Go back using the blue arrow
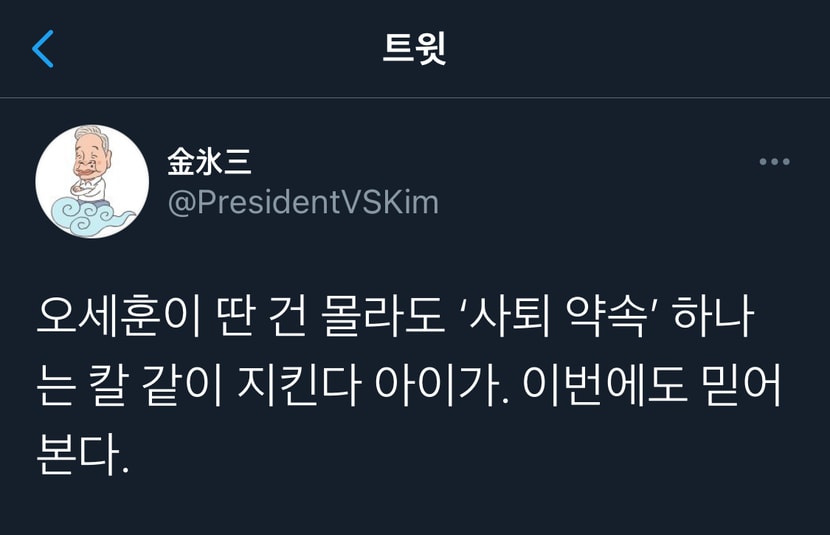The height and width of the screenshot is (535, 830). click(x=43, y=49)
